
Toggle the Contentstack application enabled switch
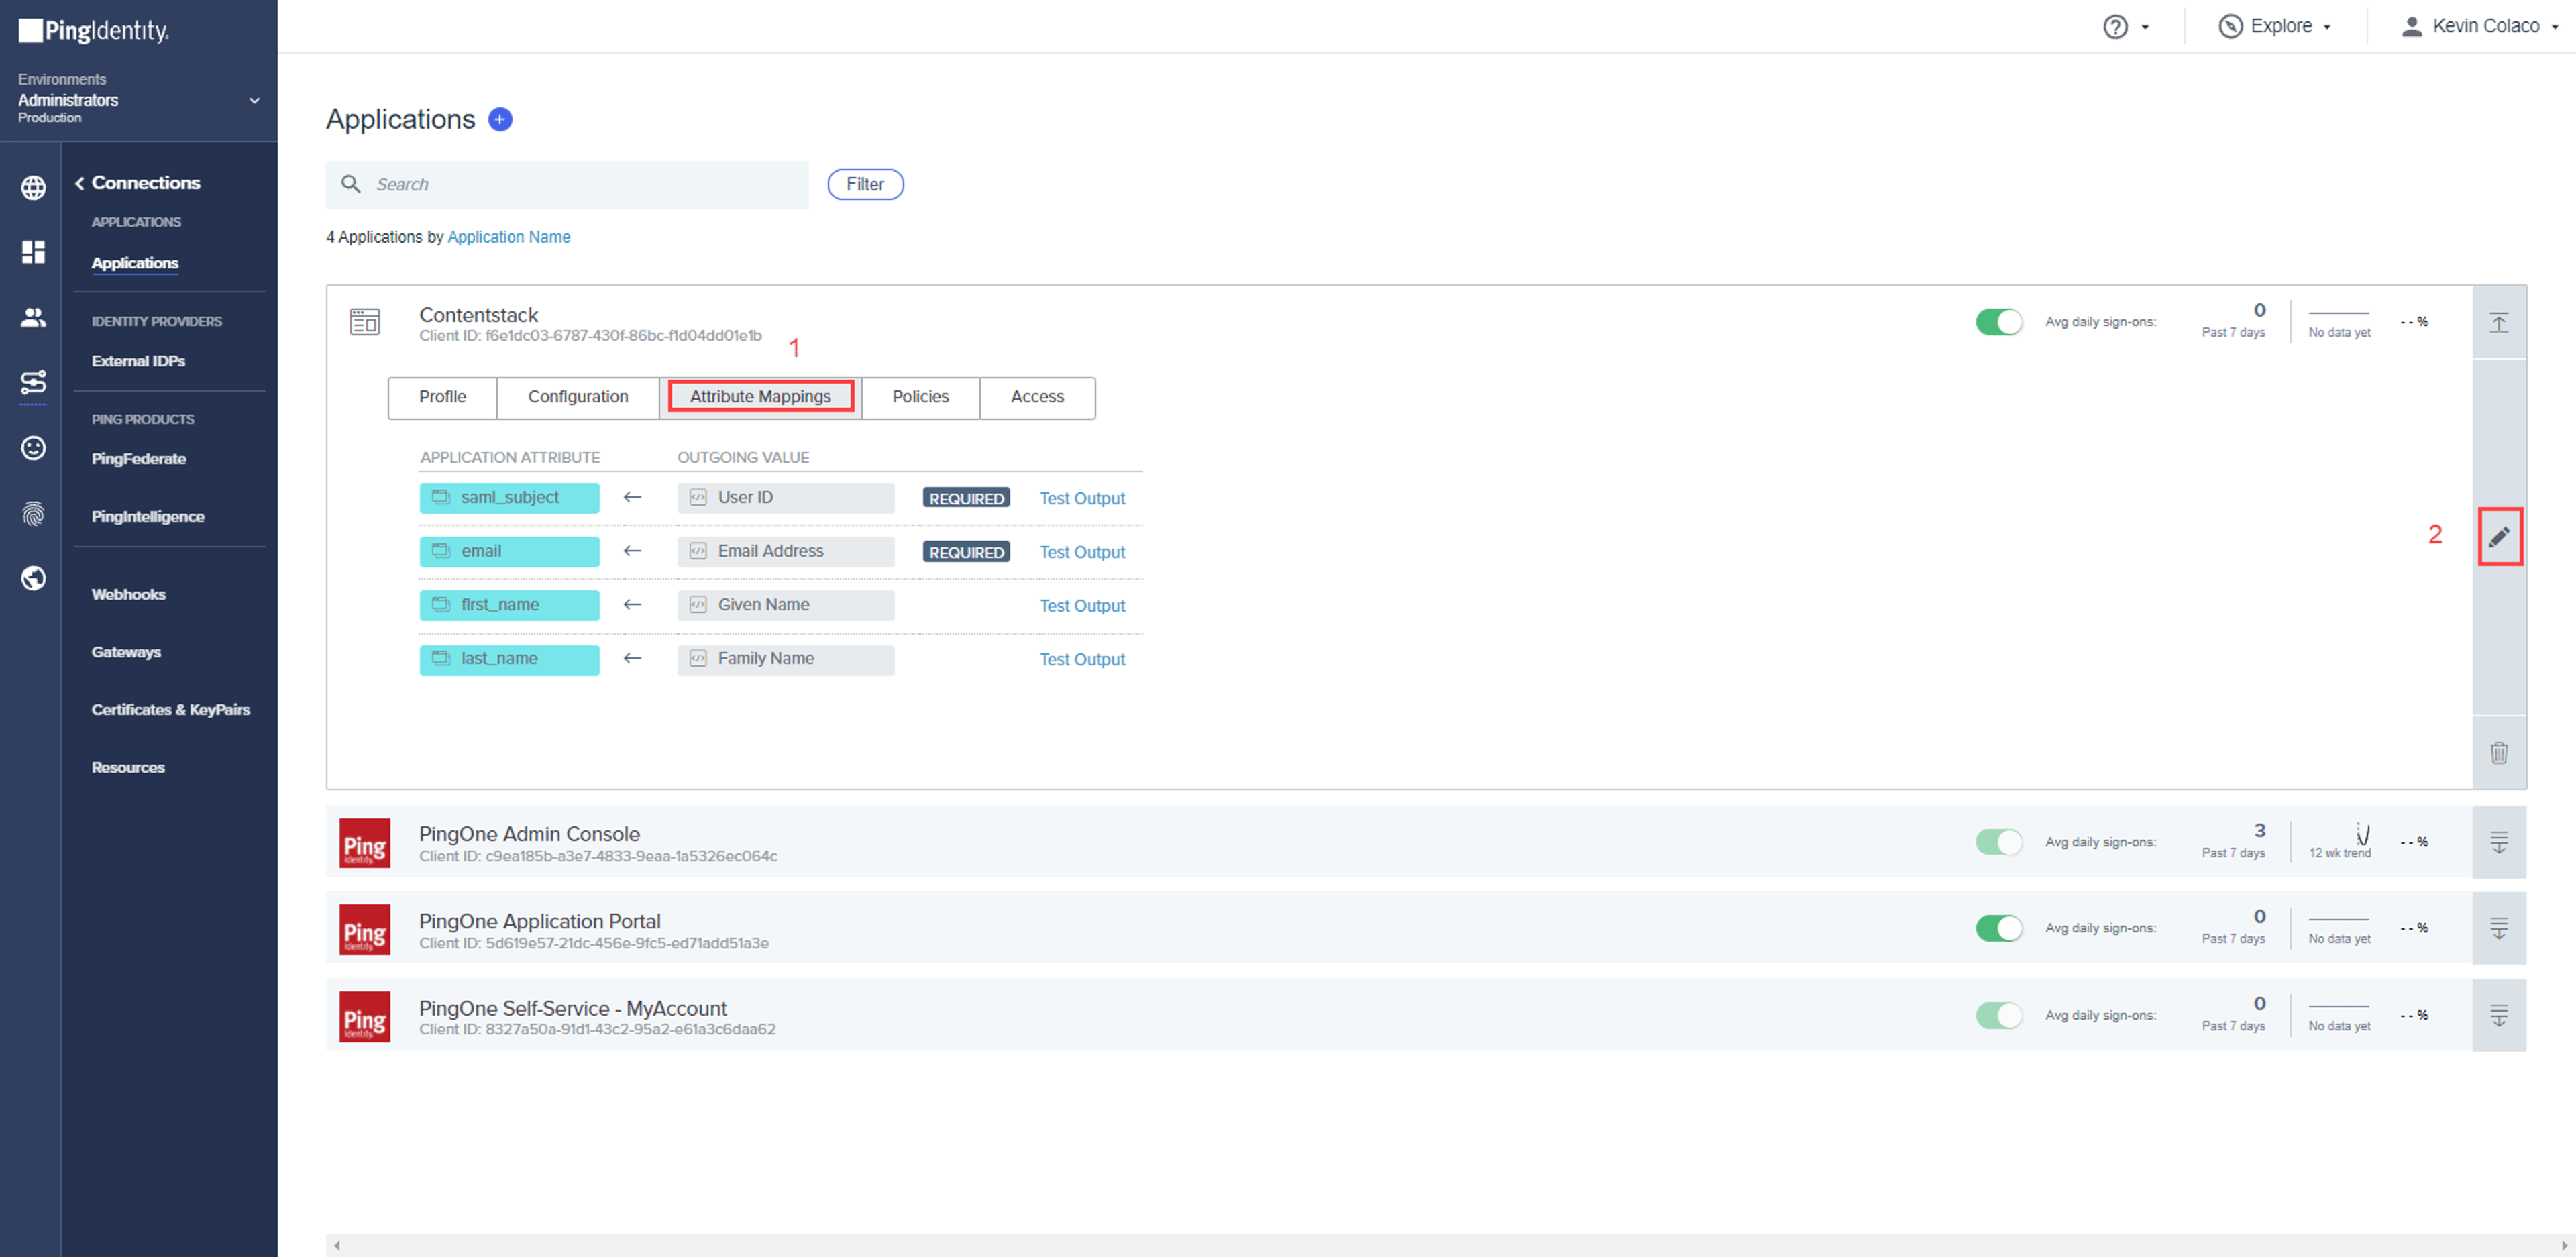pyautogui.click(x=1998, y=322)
